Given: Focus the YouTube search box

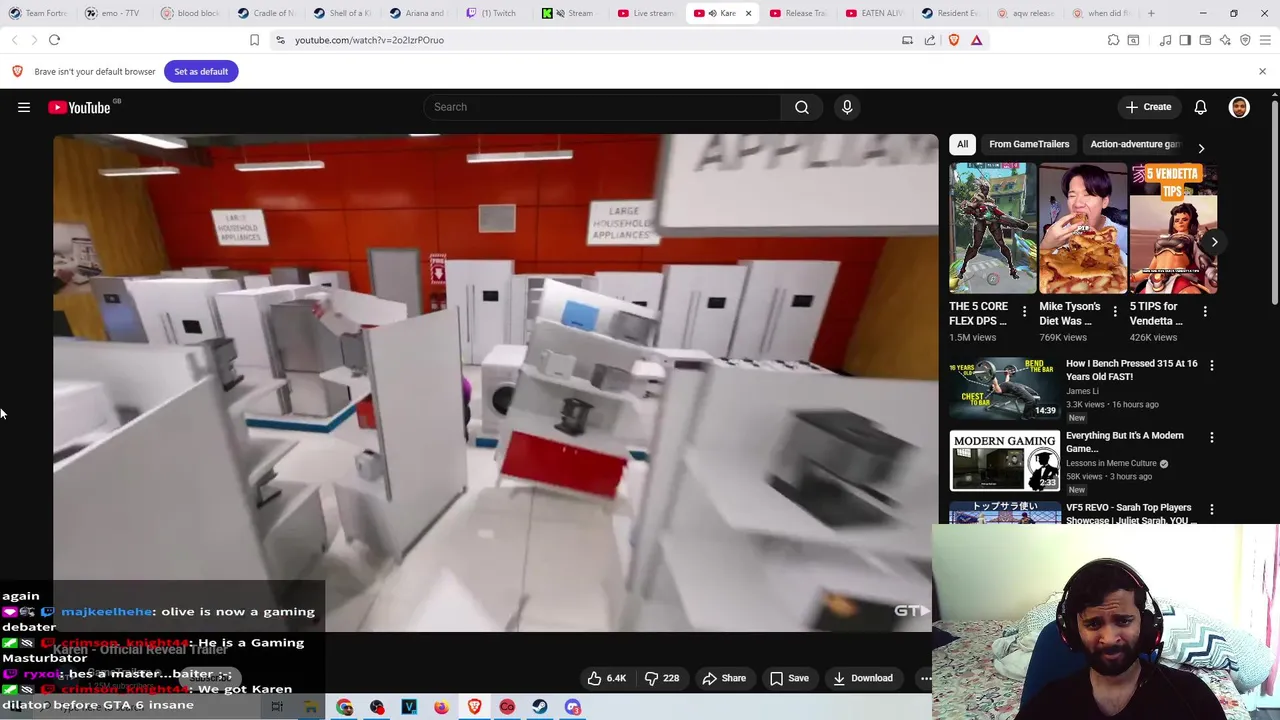Looking at the screenshot, I should click(603, 107).
